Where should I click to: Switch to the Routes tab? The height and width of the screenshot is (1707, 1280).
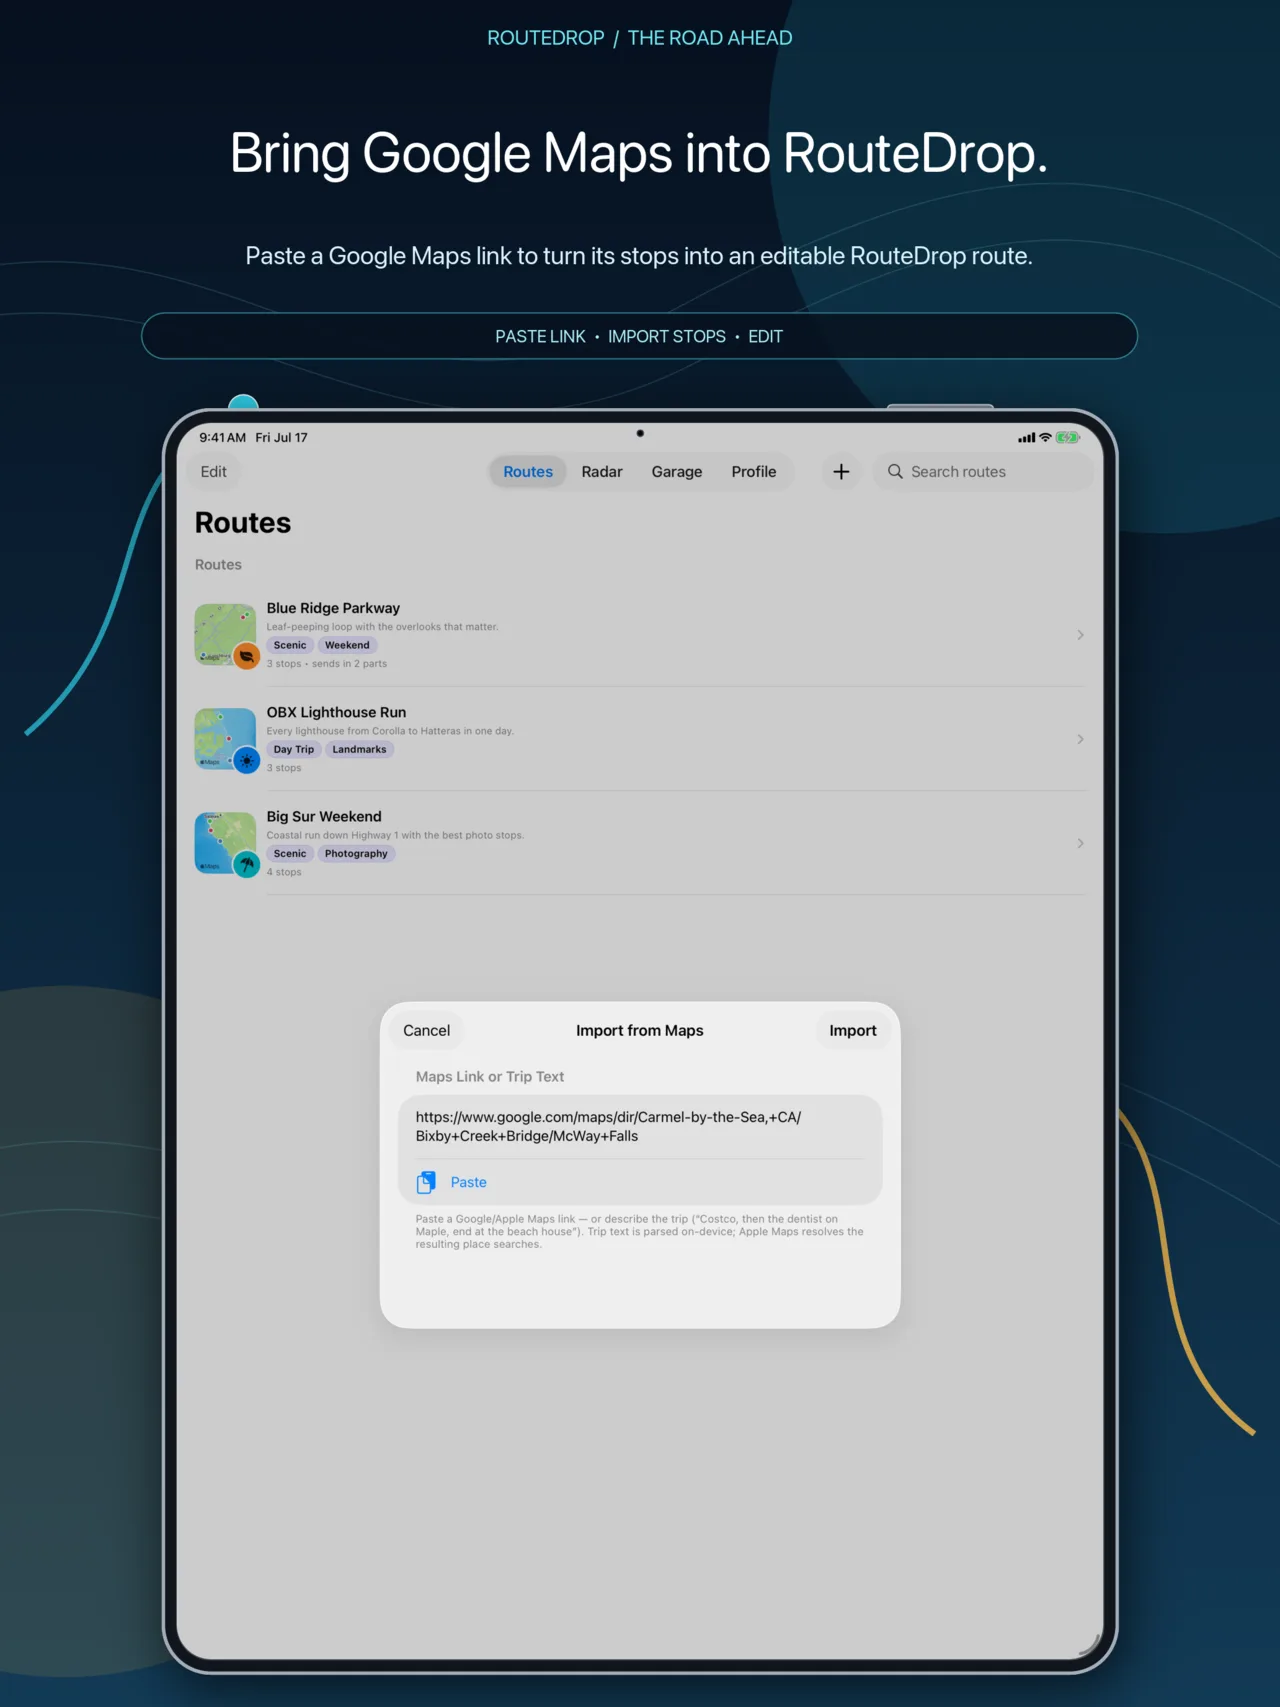[528, 471]
